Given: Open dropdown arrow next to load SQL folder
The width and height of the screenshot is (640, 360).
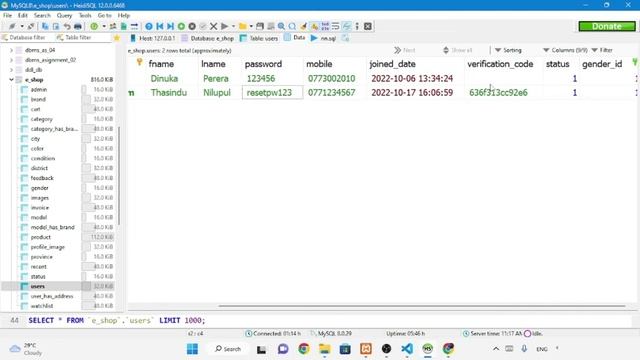Looking at the screenshot, I should pos(251,27).
